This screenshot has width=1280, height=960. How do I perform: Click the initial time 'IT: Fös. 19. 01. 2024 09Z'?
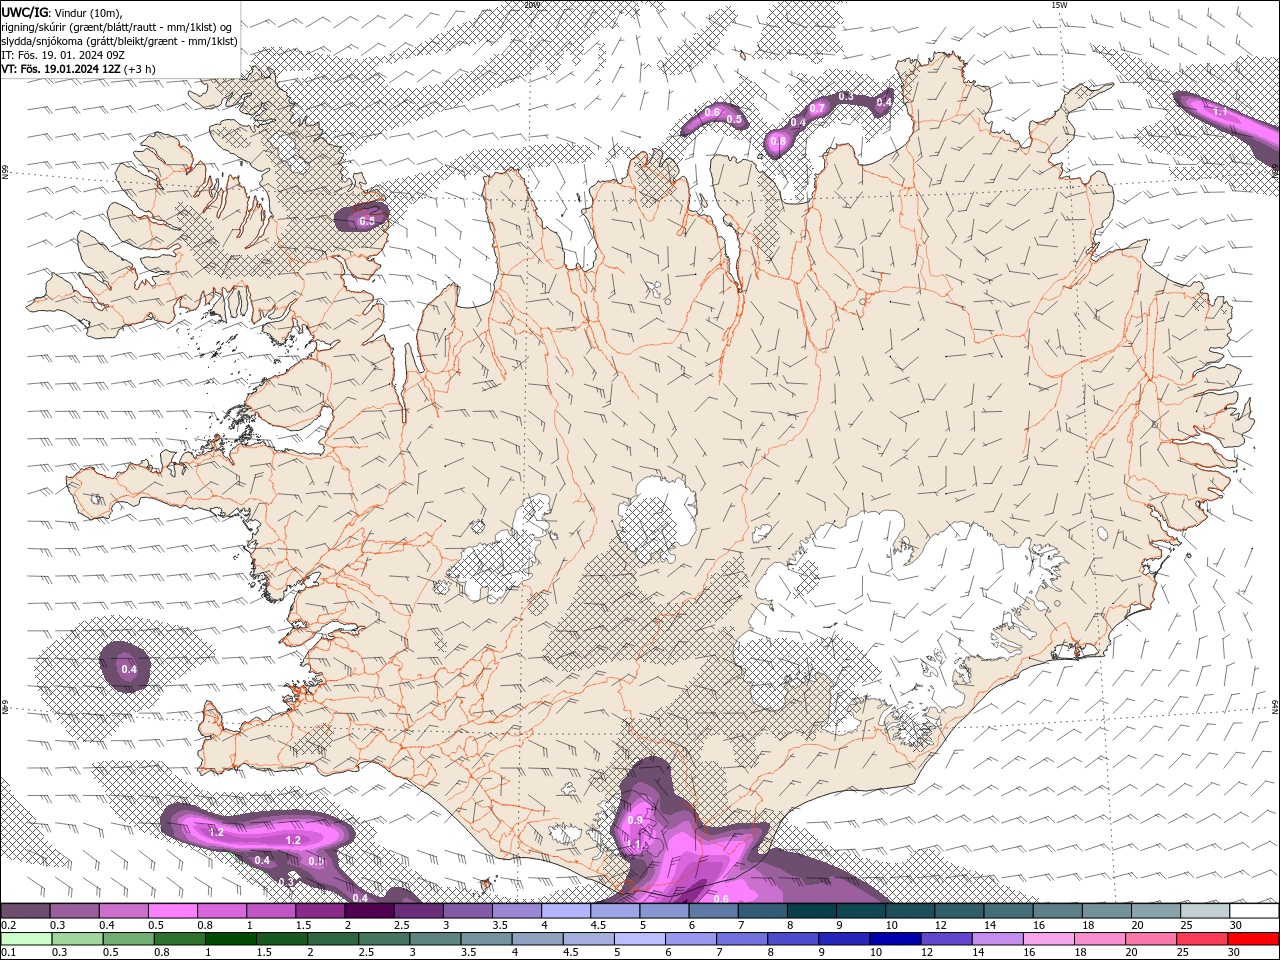pyautogui.click(x=63, y=55)
